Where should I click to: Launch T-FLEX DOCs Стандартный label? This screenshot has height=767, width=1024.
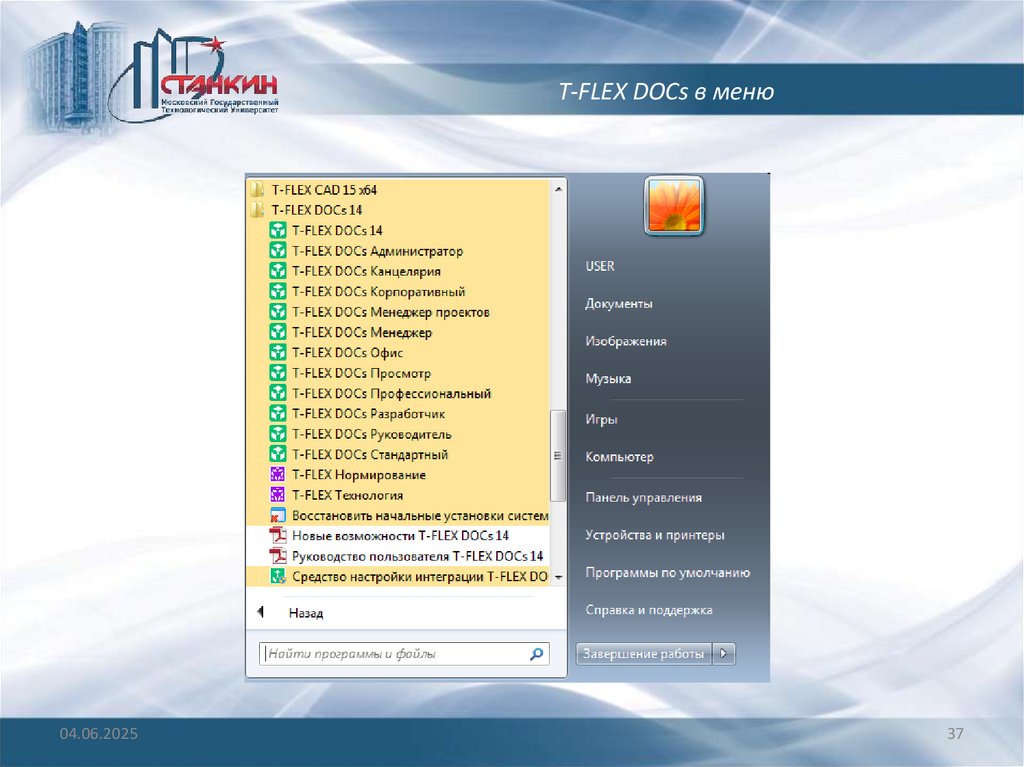pyautogui.click(x=370, y=454)
